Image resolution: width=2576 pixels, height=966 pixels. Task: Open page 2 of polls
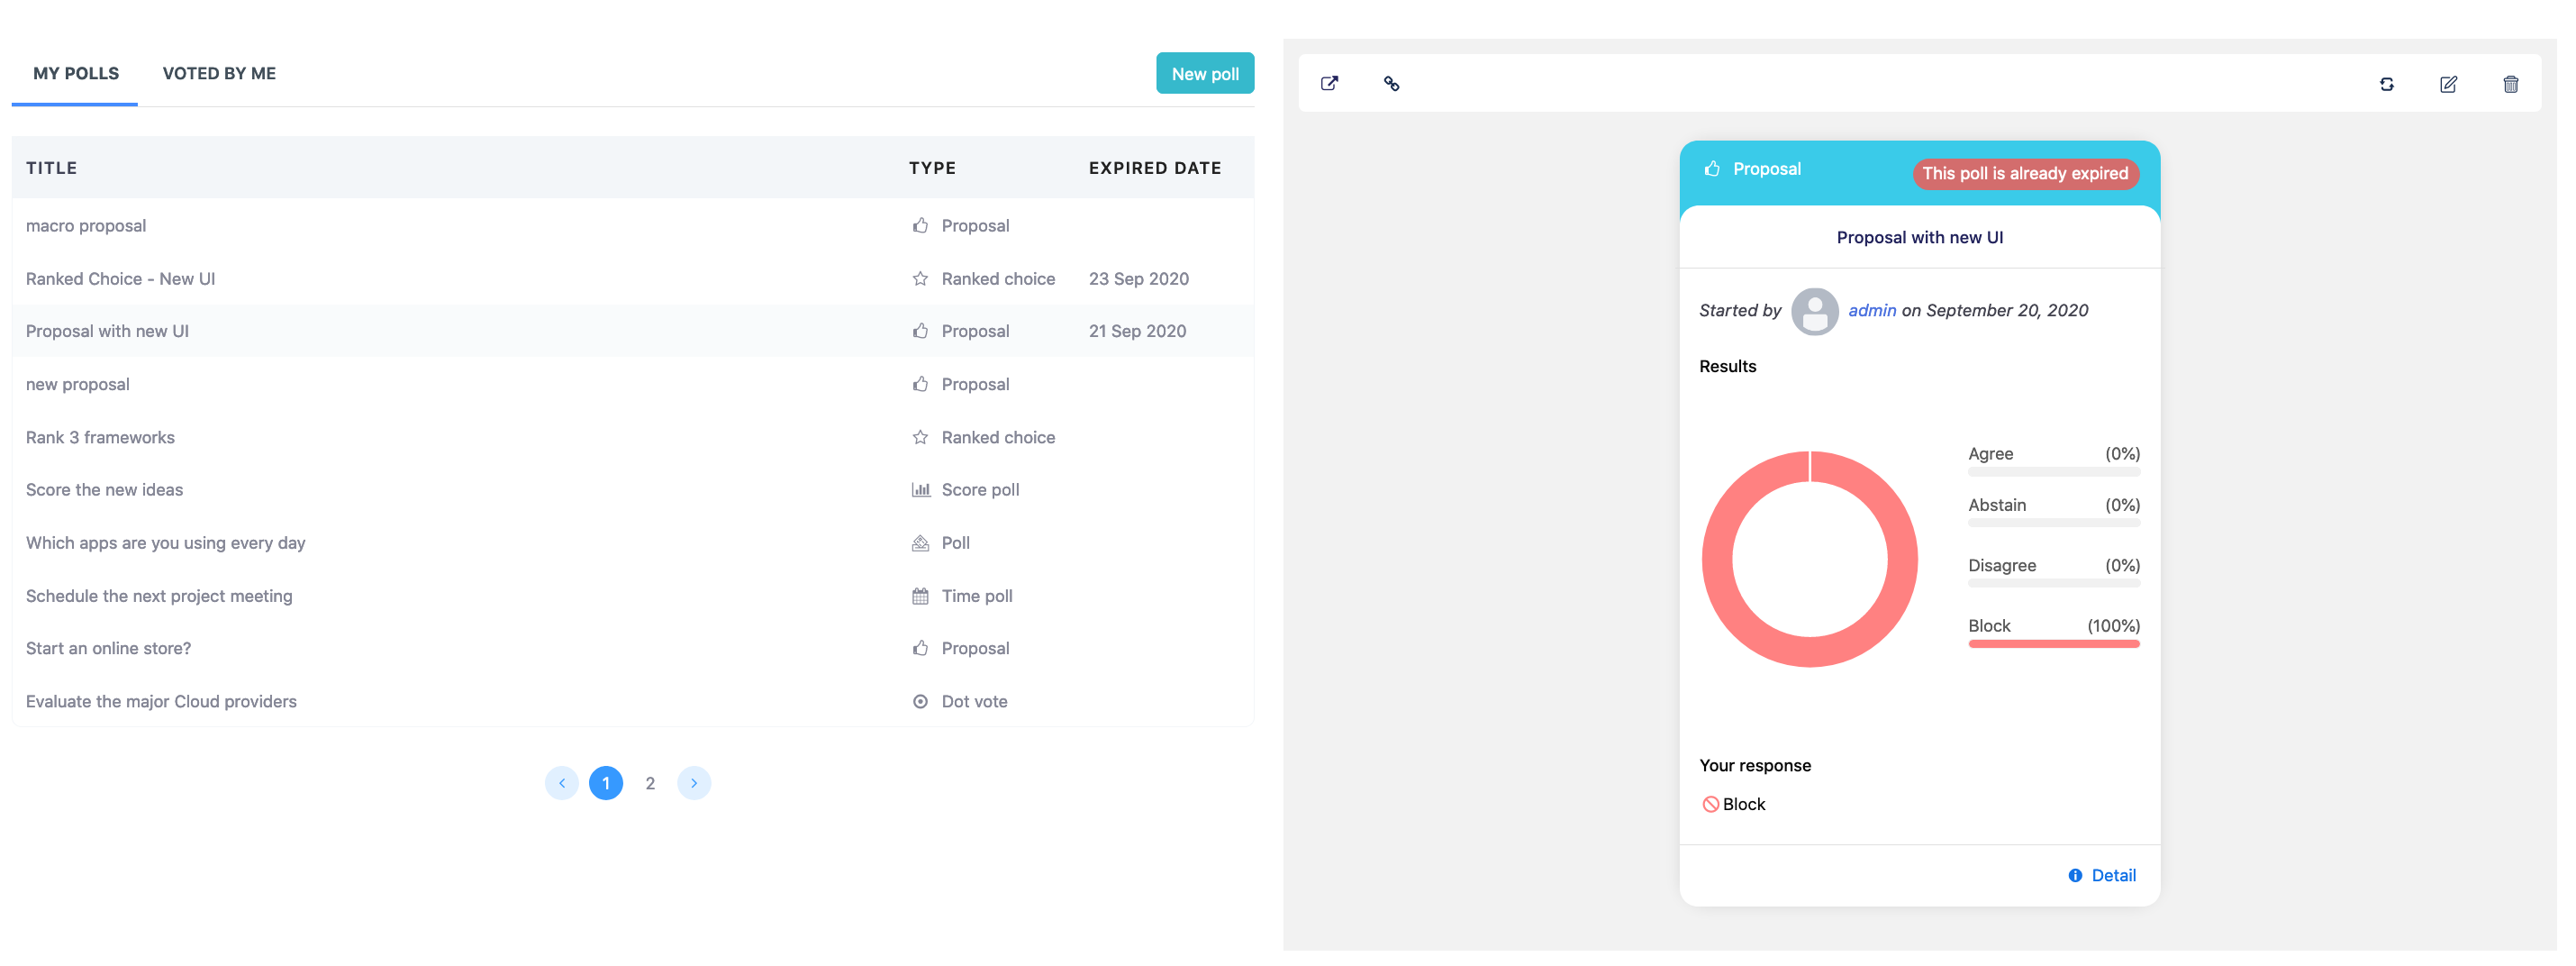point(650,783)
